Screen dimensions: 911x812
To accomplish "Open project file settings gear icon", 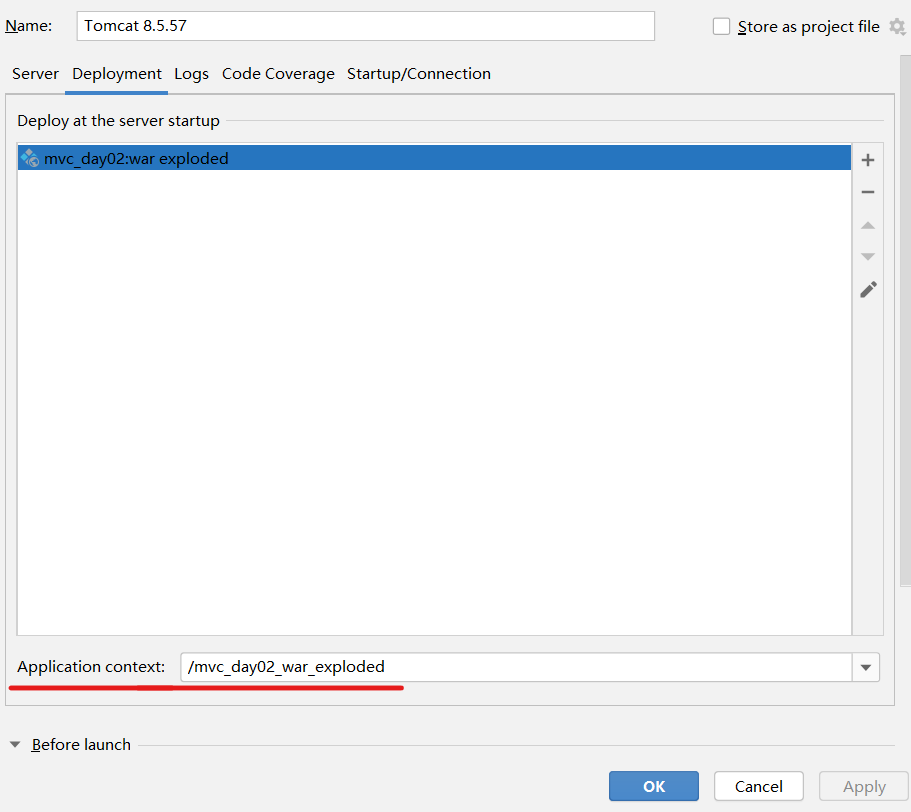I will (897, 27).
